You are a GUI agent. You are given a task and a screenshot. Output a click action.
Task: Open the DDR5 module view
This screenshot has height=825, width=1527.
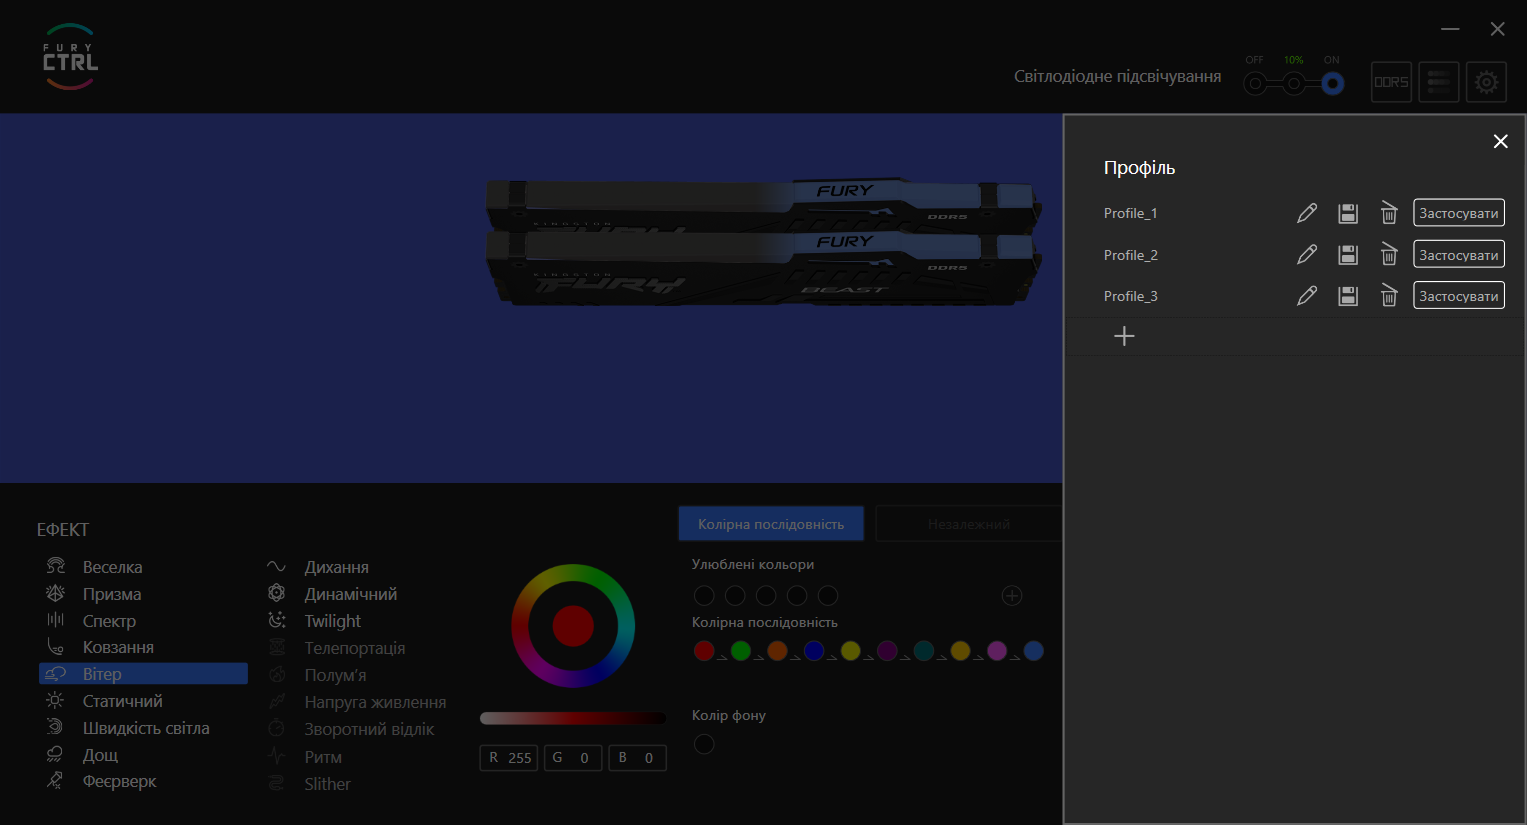1391,82
